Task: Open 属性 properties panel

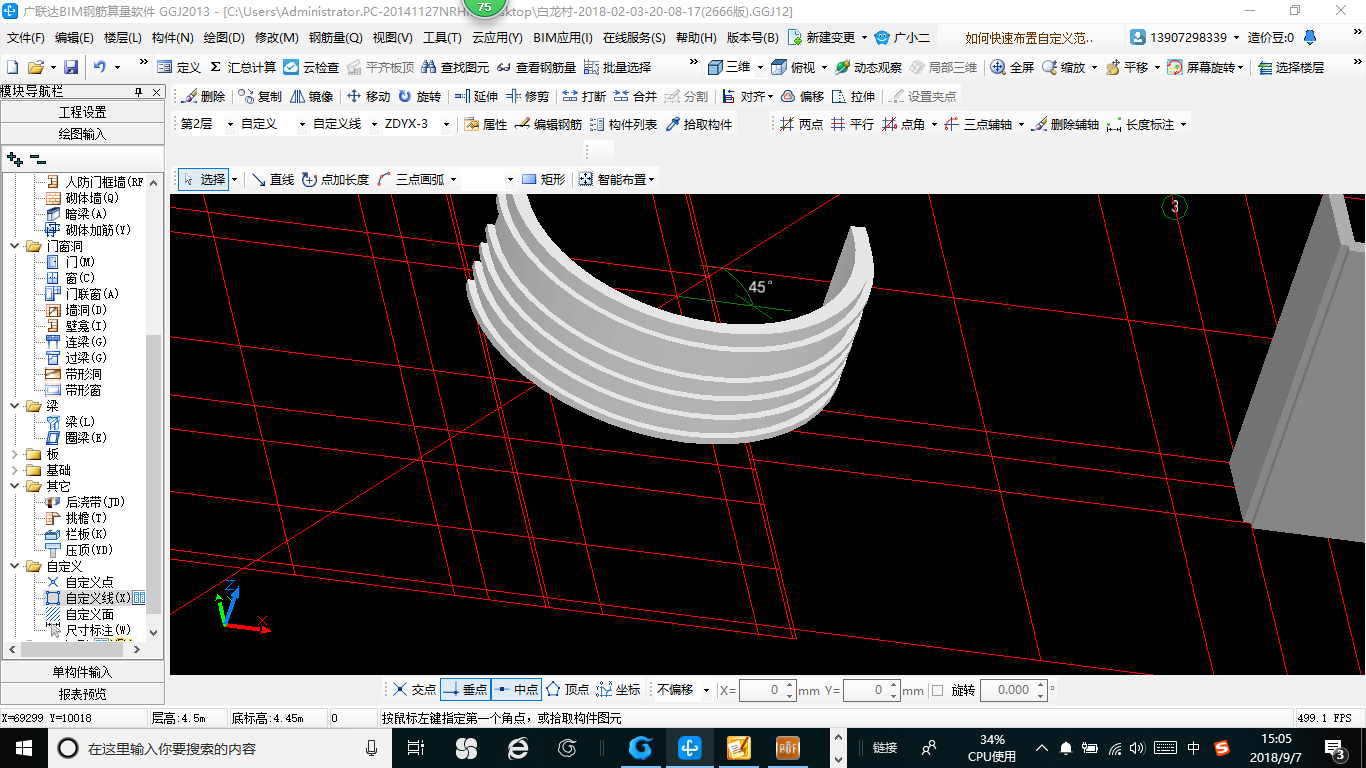Action: tap(486, 125)
